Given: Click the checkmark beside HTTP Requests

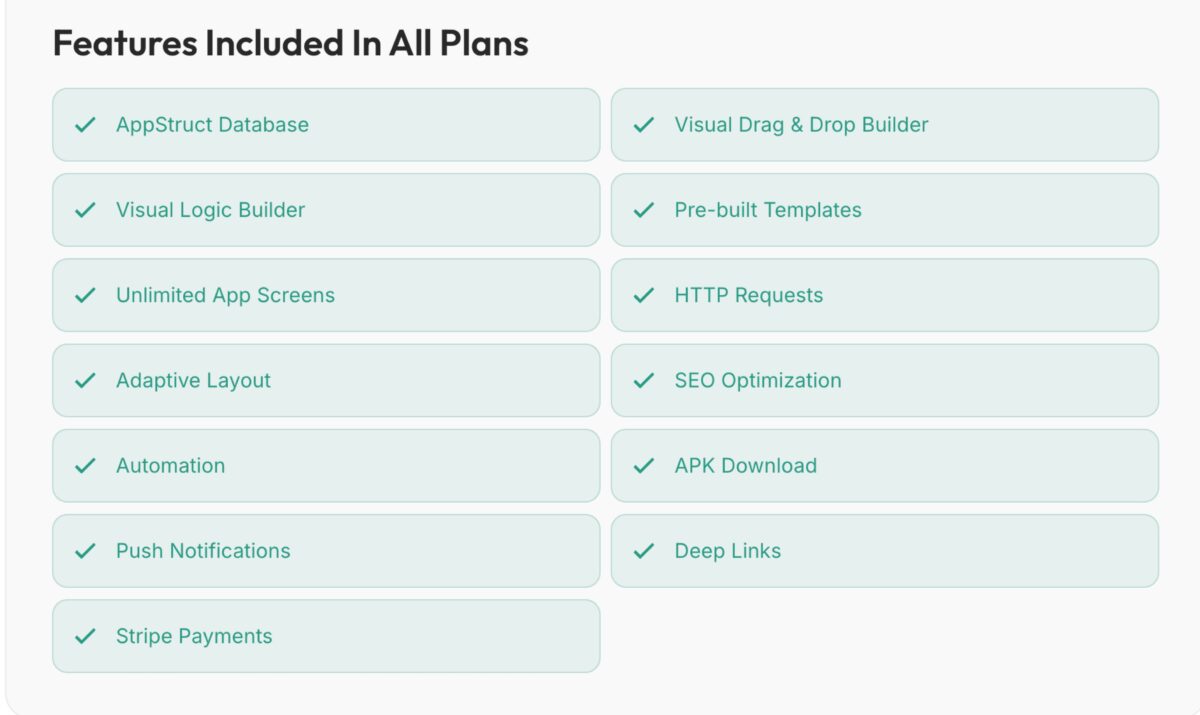Looking at the screenshot, I should [644, 295].
